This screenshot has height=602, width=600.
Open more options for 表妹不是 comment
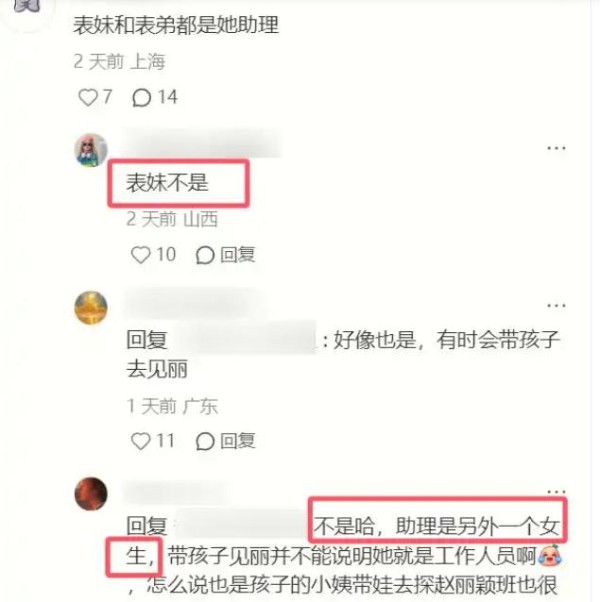(556, 148)
